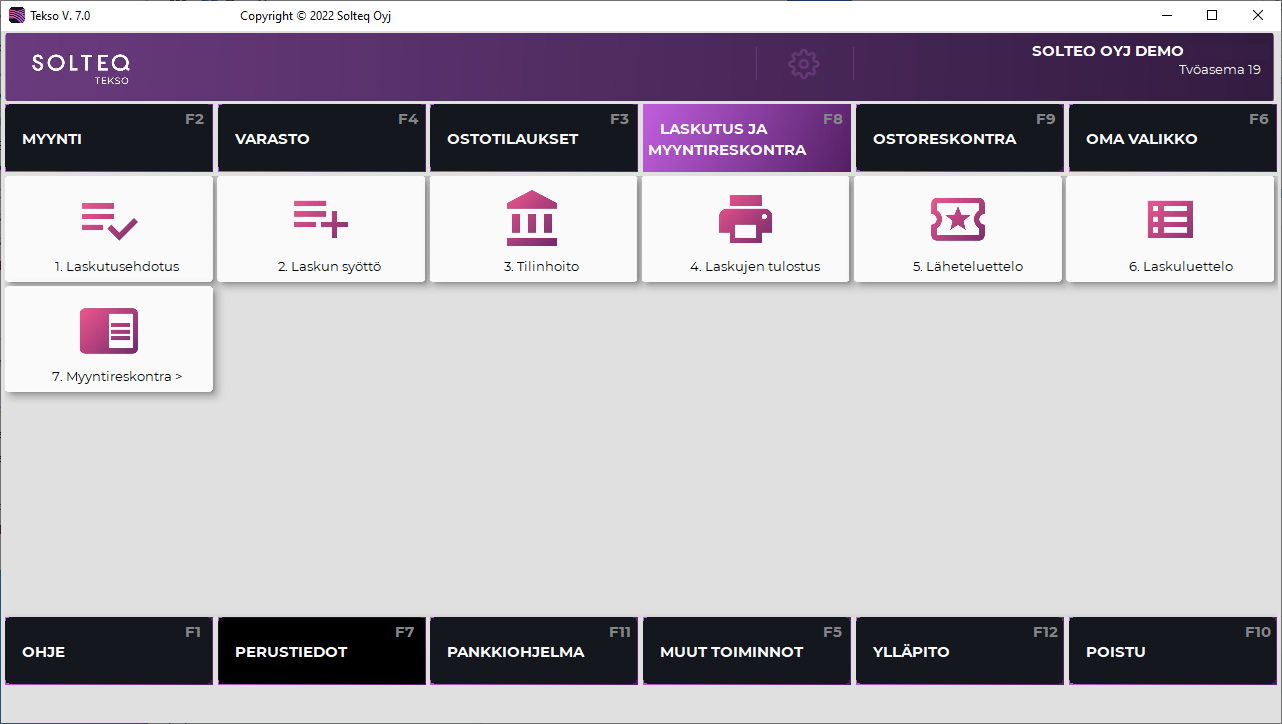Open the Oma valikko tab
This screenshot has height=724, width=1282.
pyautogui.click(x=1171, y=139)
